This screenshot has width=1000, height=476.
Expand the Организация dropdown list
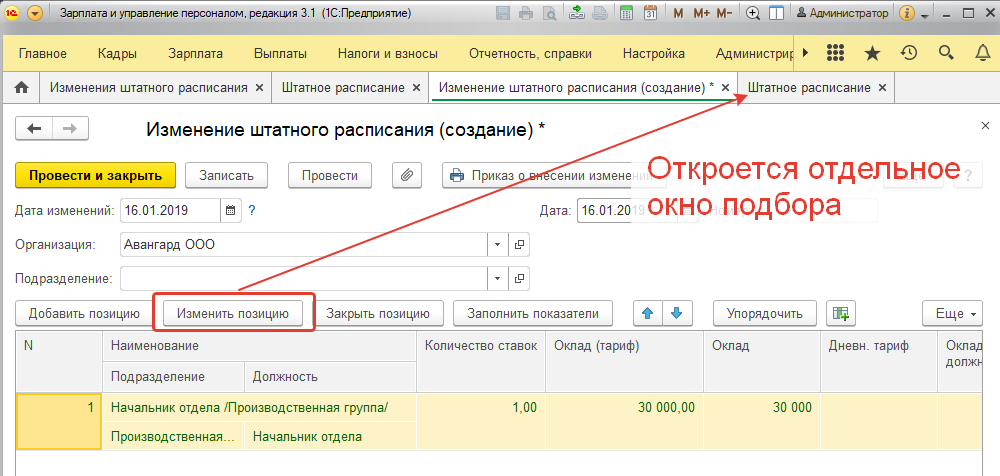[498, 244]
